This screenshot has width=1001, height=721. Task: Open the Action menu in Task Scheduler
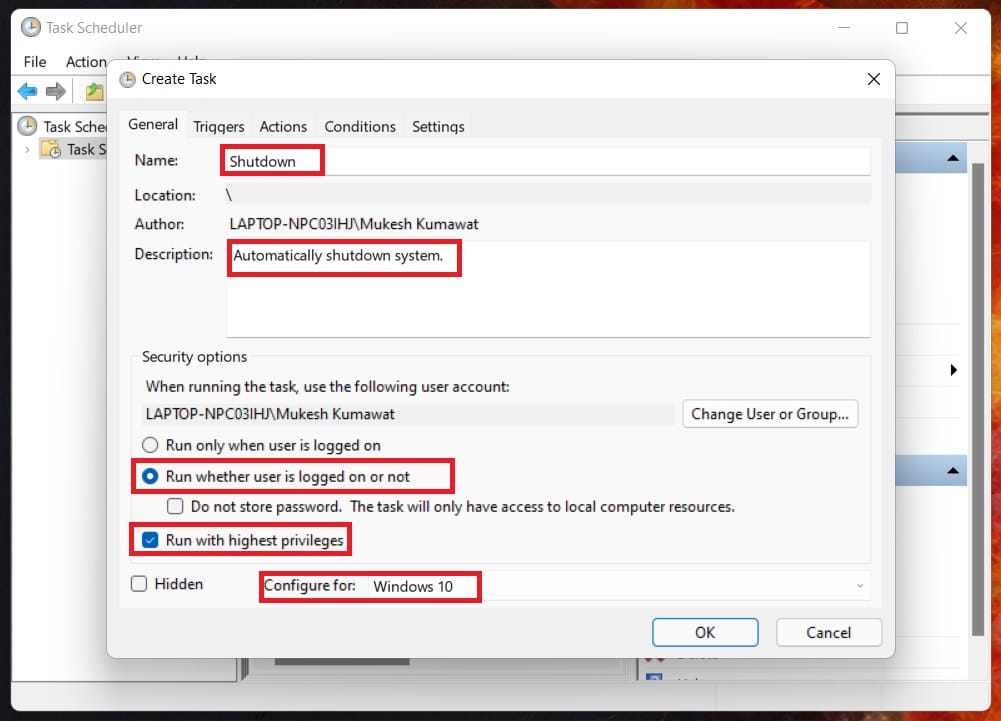pyautogui.click(x=86, y=62)
